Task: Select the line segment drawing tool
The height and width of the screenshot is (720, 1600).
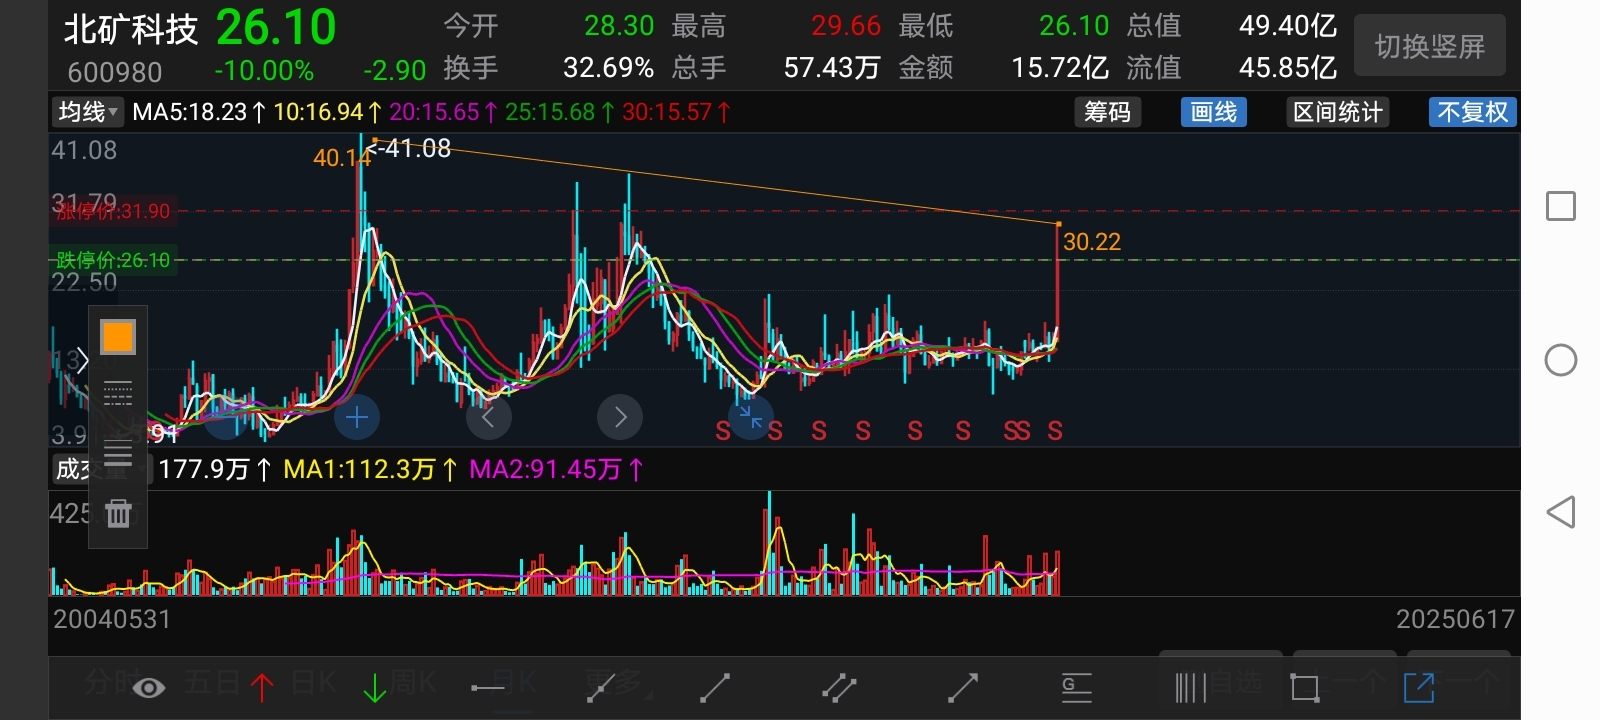Action: [x=714, y=687]
